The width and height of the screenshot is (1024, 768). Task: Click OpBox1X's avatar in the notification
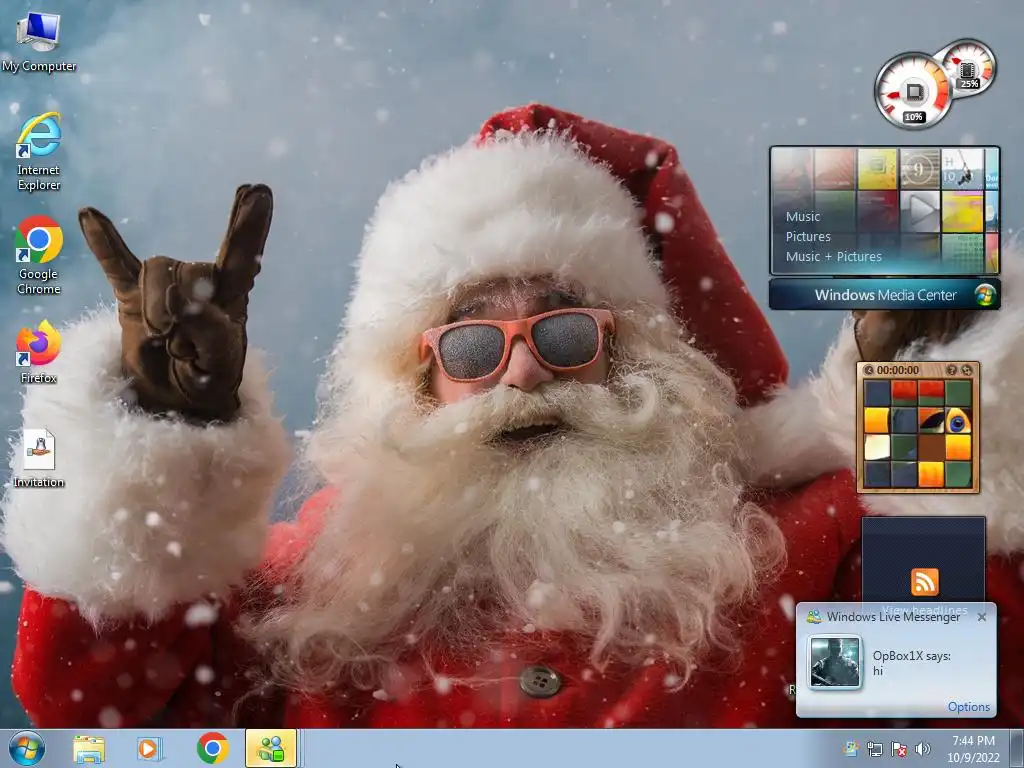[x=835, y=662]
